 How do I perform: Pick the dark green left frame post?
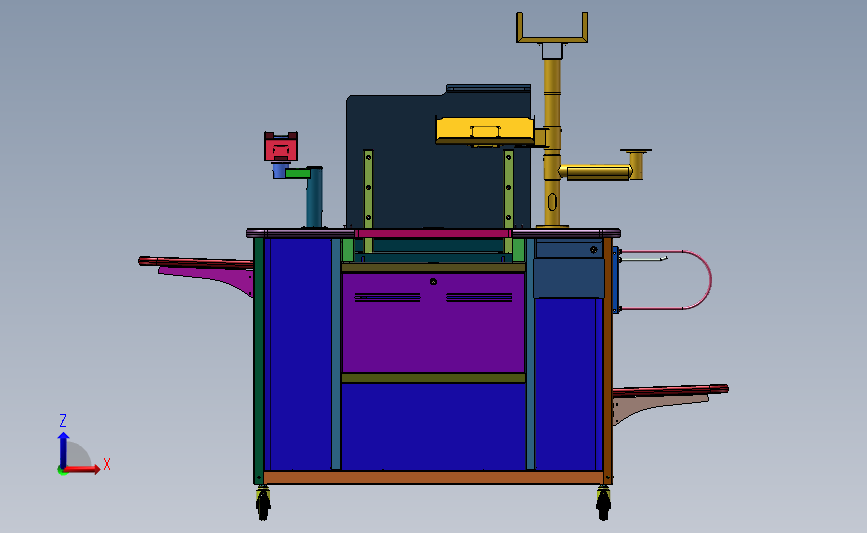(x=258, y=360)
